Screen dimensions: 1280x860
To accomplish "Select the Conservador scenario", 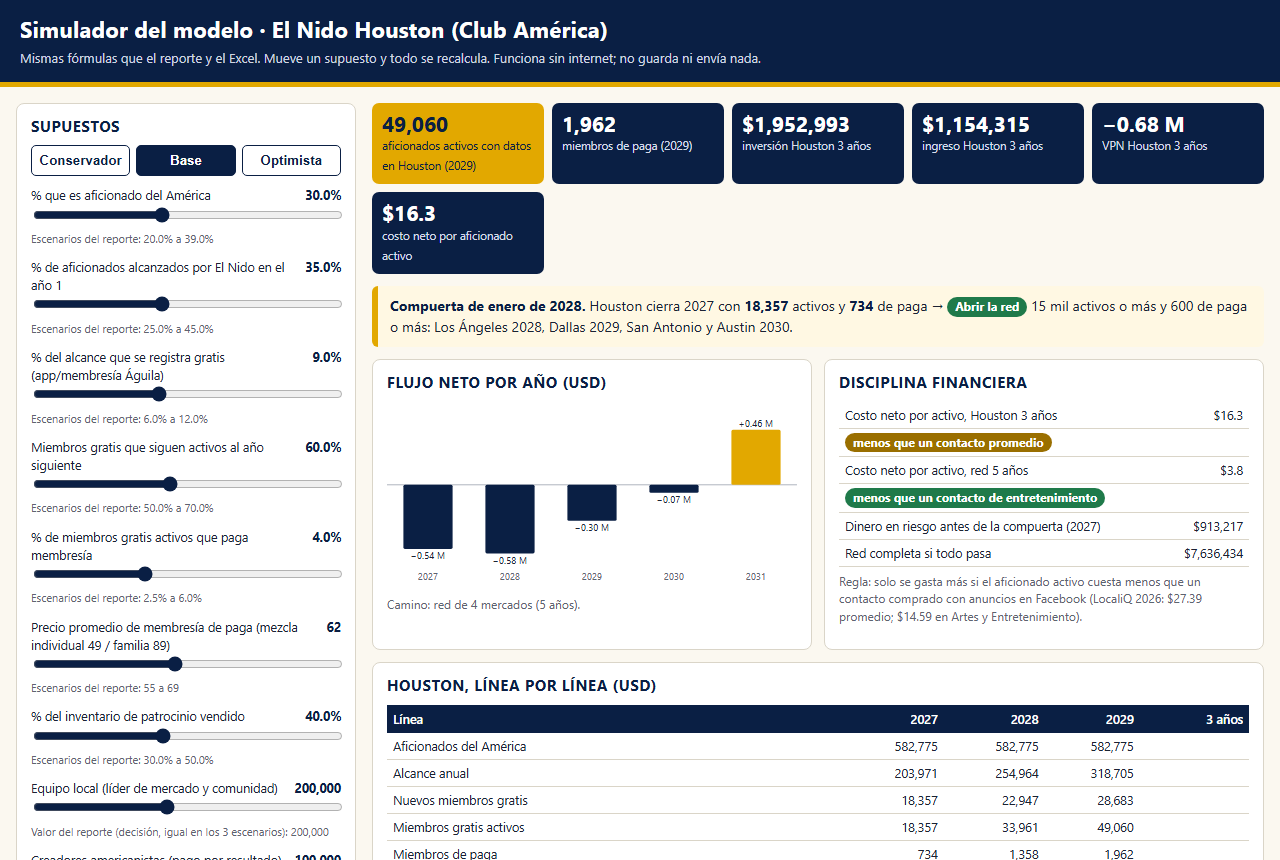I will pyautogui.click(x=81, y=160).
